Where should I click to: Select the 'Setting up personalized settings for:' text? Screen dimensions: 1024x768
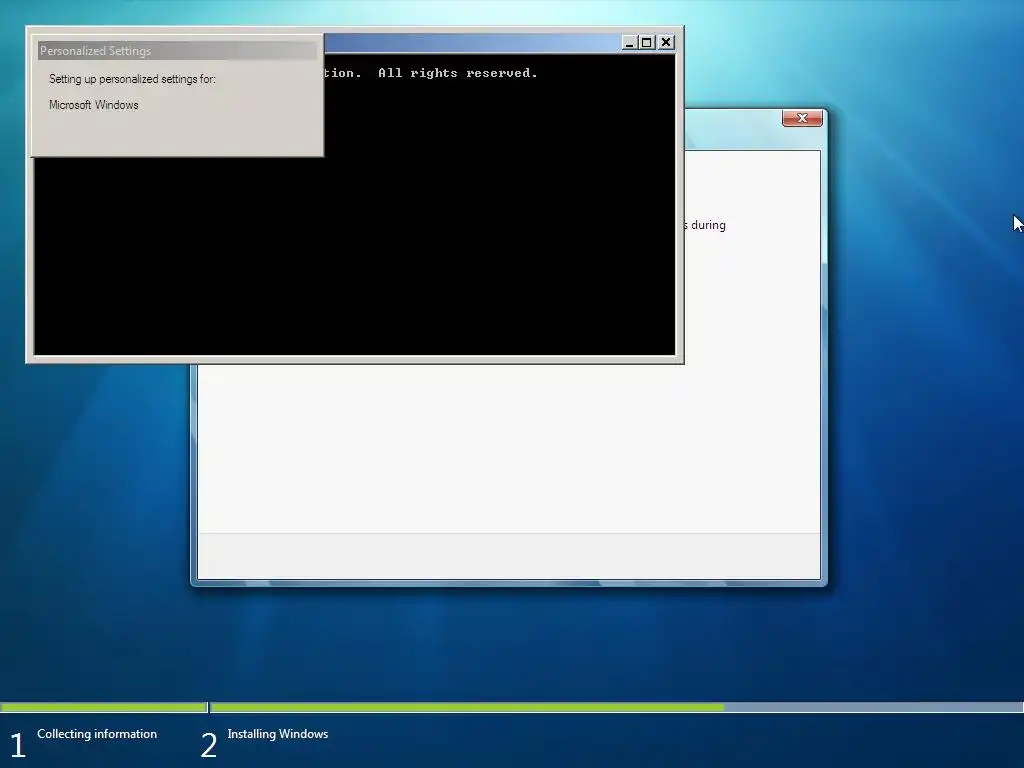coord(132,79)
